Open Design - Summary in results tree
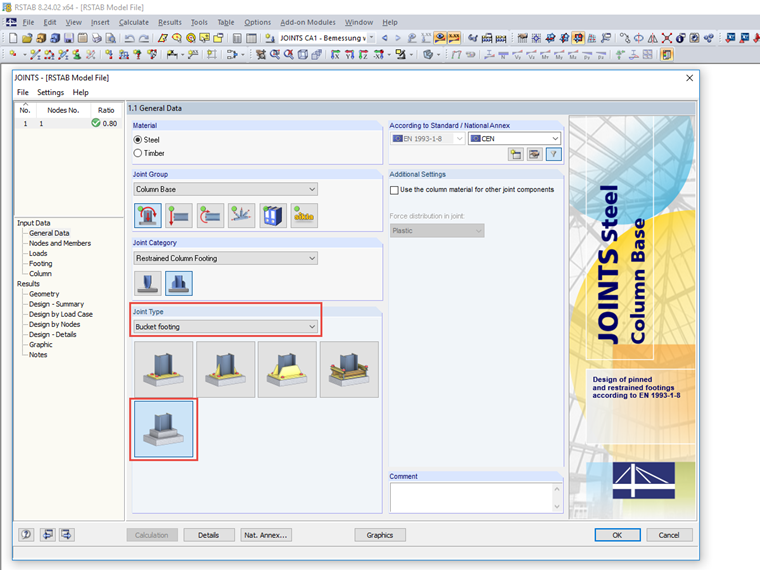The width and height of the screenshot is (760, 570). [56, 304]
